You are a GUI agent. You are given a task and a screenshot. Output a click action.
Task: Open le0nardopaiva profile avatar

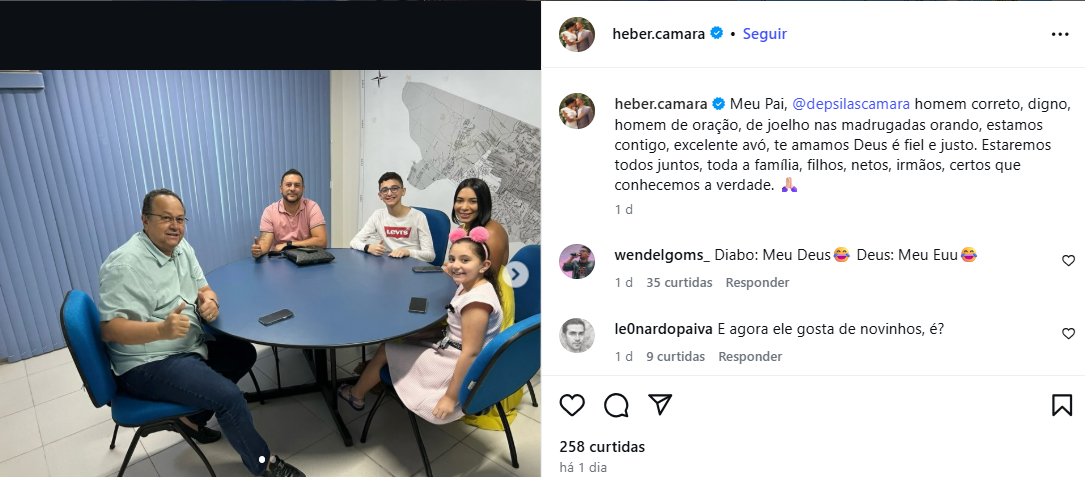pos(576,335)
